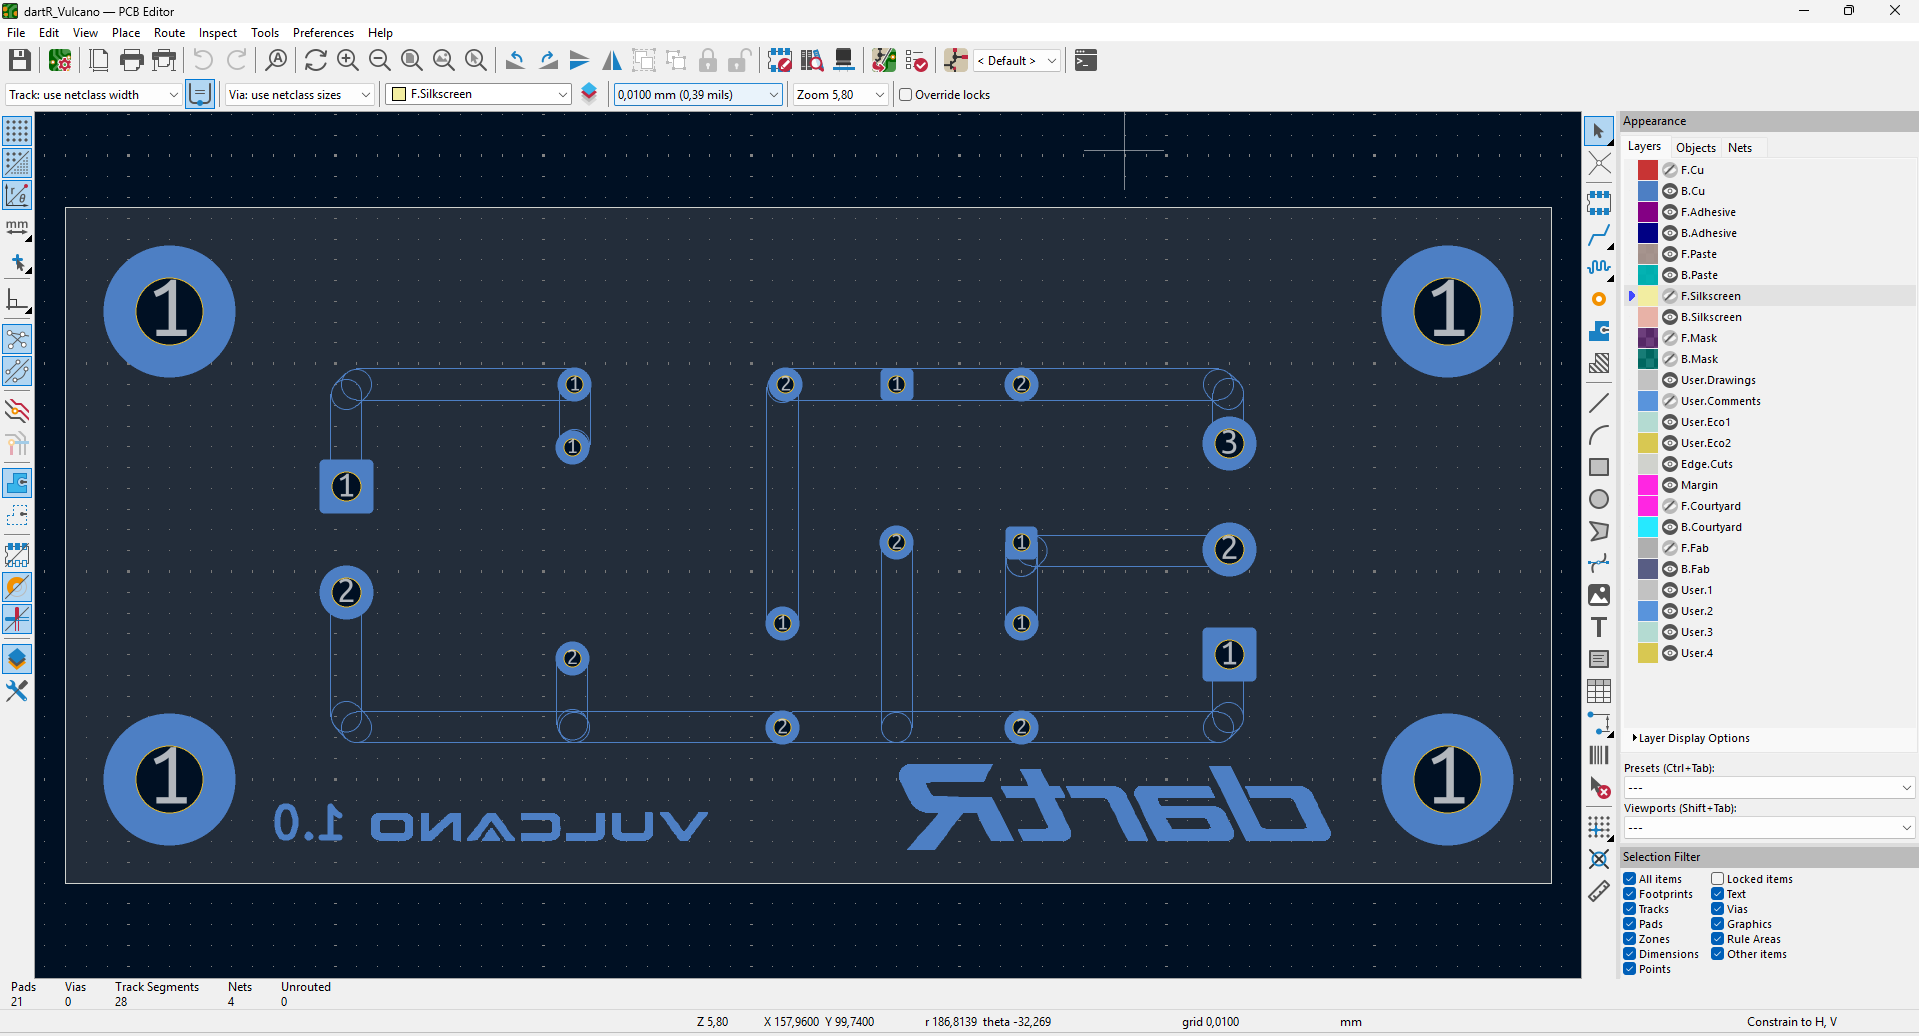Select the Draw line tool
Screen dimensions: 1919x1036
[x=1598, y=403]
